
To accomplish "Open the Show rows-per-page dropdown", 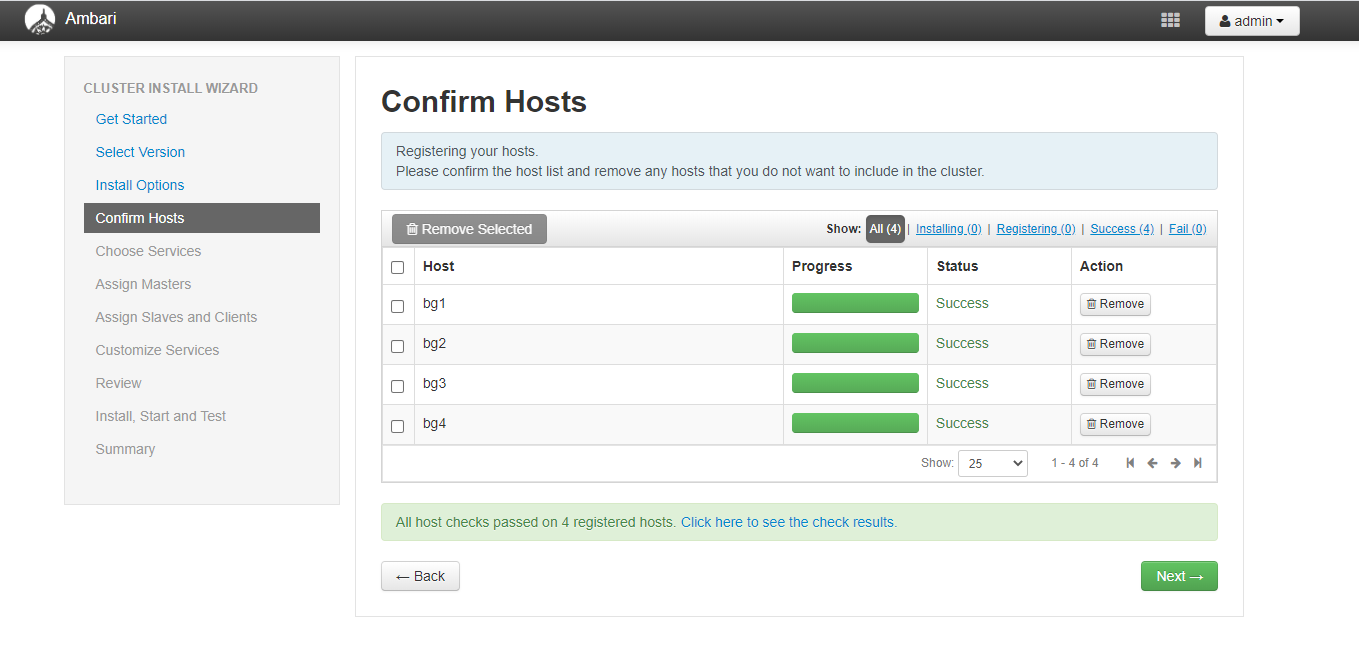I will pyautogui.click(x=992, y=463).
